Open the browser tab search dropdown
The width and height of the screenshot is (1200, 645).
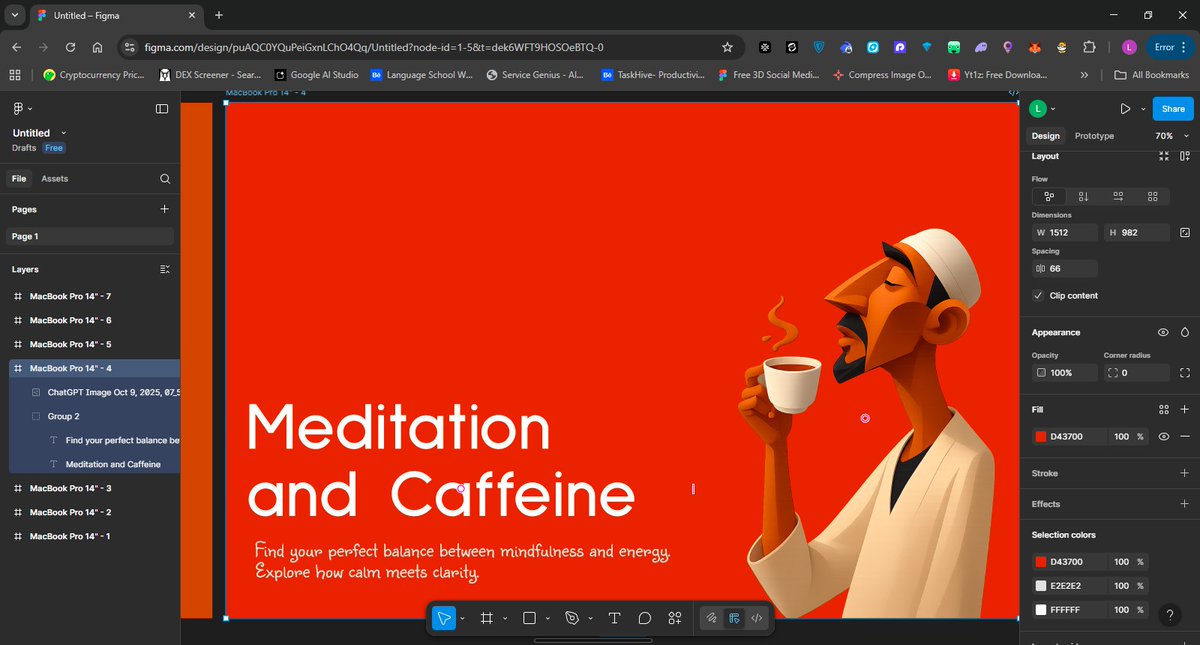(15, 15)
